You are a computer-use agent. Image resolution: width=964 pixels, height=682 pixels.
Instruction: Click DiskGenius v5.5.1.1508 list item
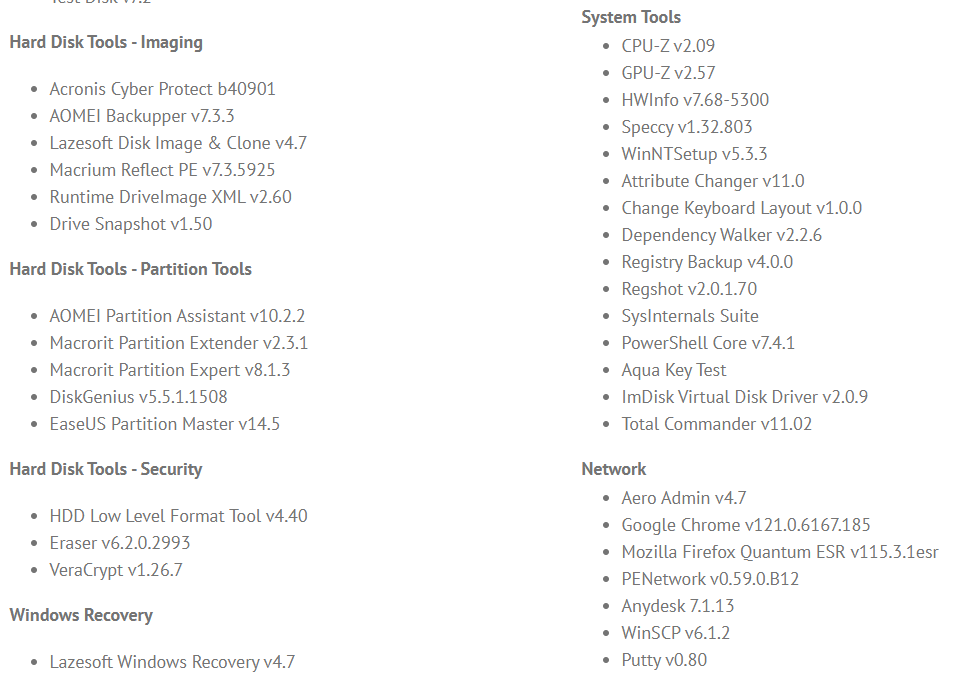(x=138, y=397)
